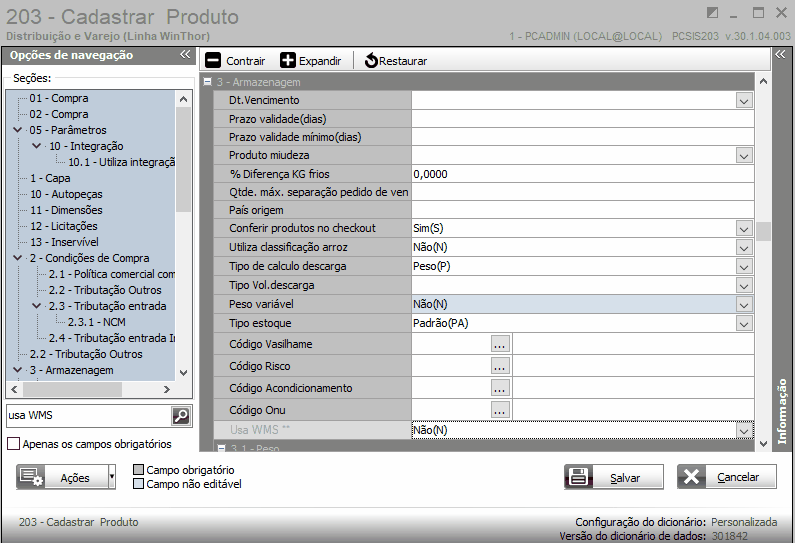
Task: Click the search magnifier icon next to usa WMS
Action: coord(181,416)
